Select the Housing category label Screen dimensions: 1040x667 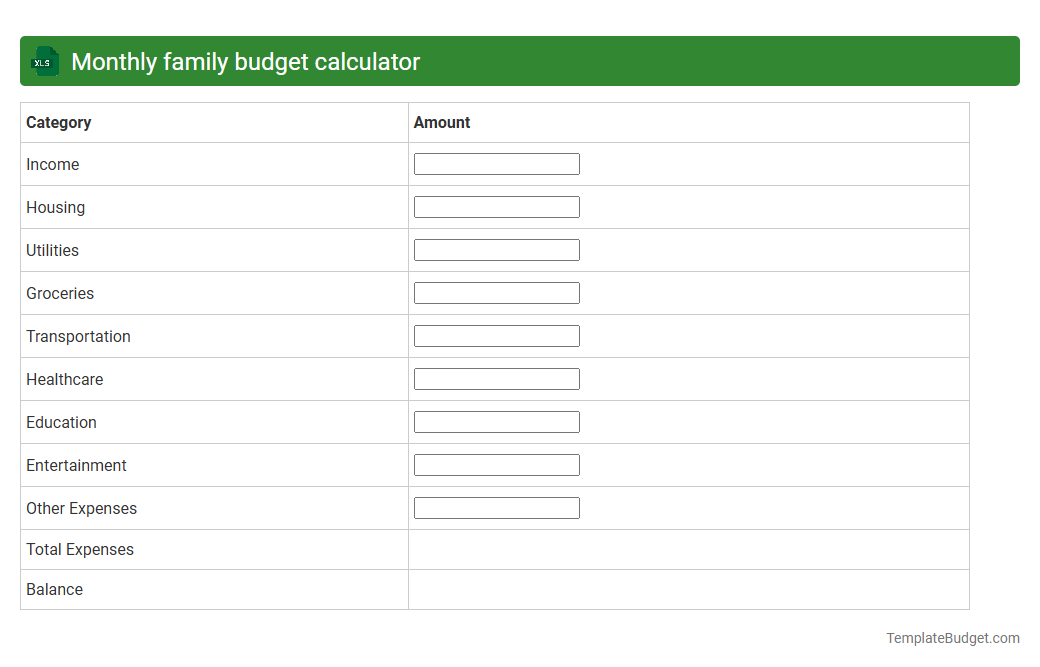pos(55,207)
